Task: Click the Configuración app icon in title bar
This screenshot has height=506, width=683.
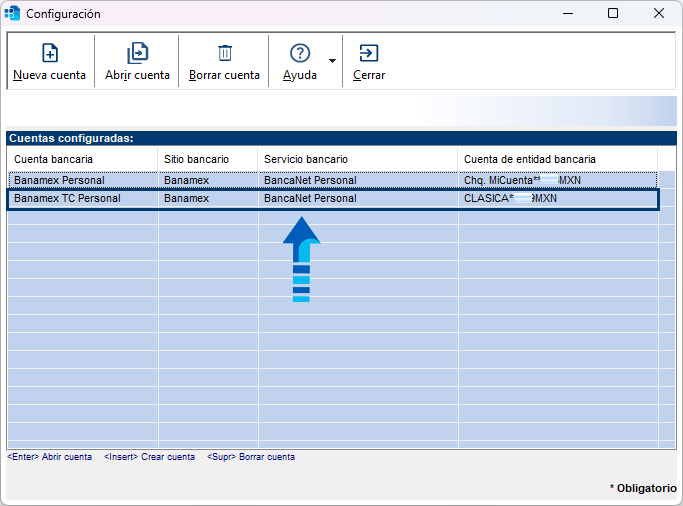Action: click(x=13, y=14)
